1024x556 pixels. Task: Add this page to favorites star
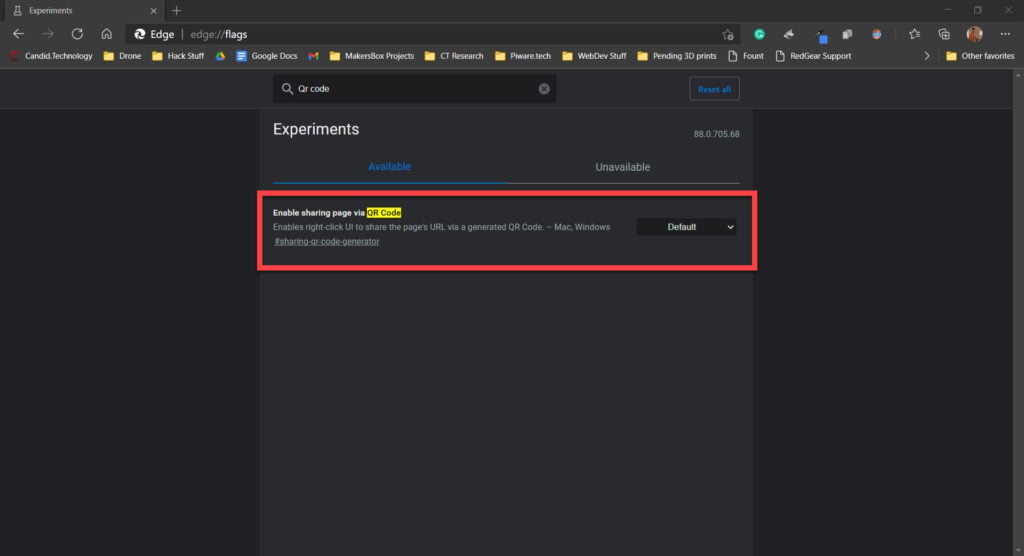[728, 34]
